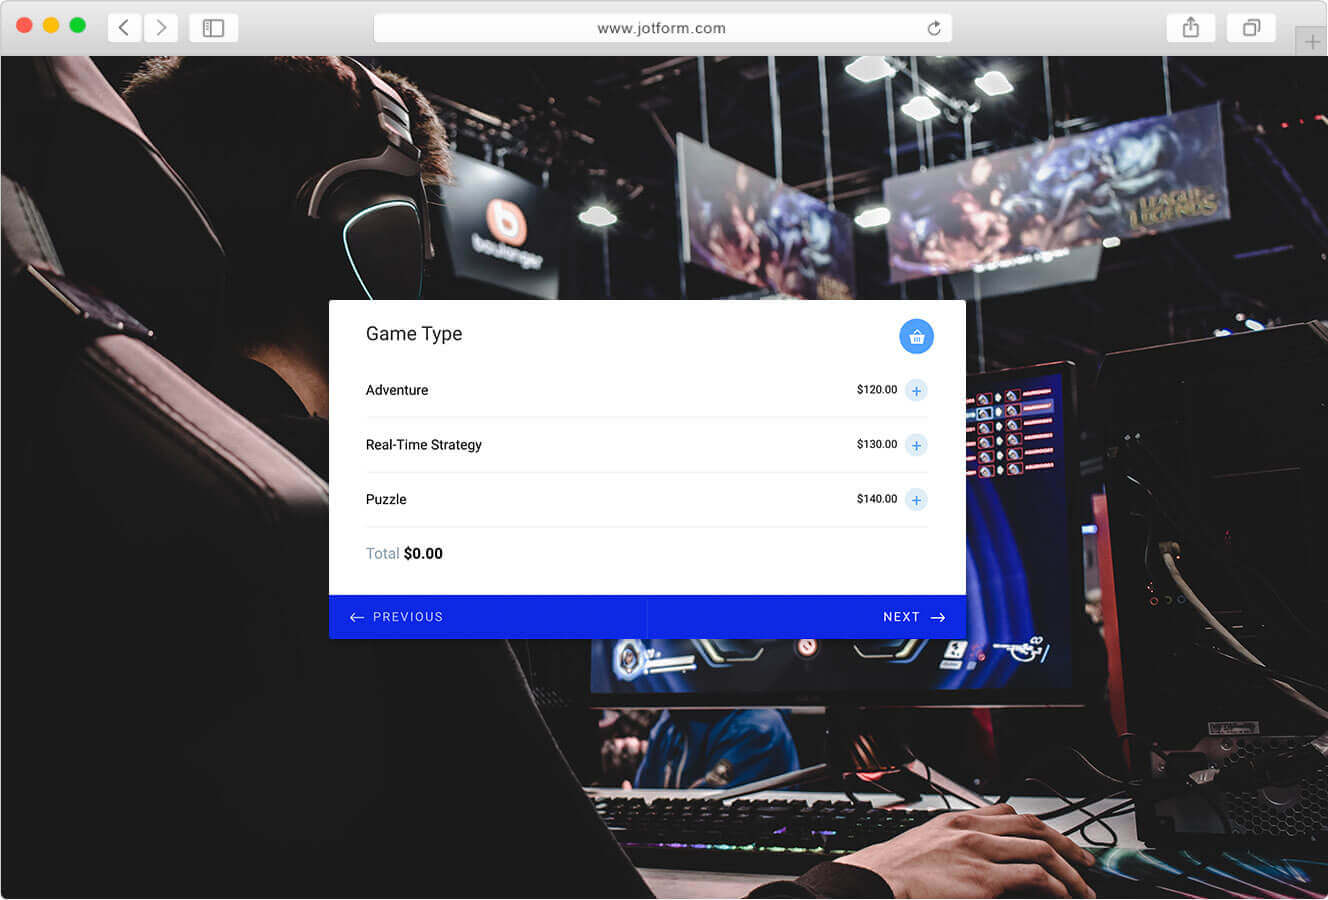Maximize the window with green button

tap(78, 25)
